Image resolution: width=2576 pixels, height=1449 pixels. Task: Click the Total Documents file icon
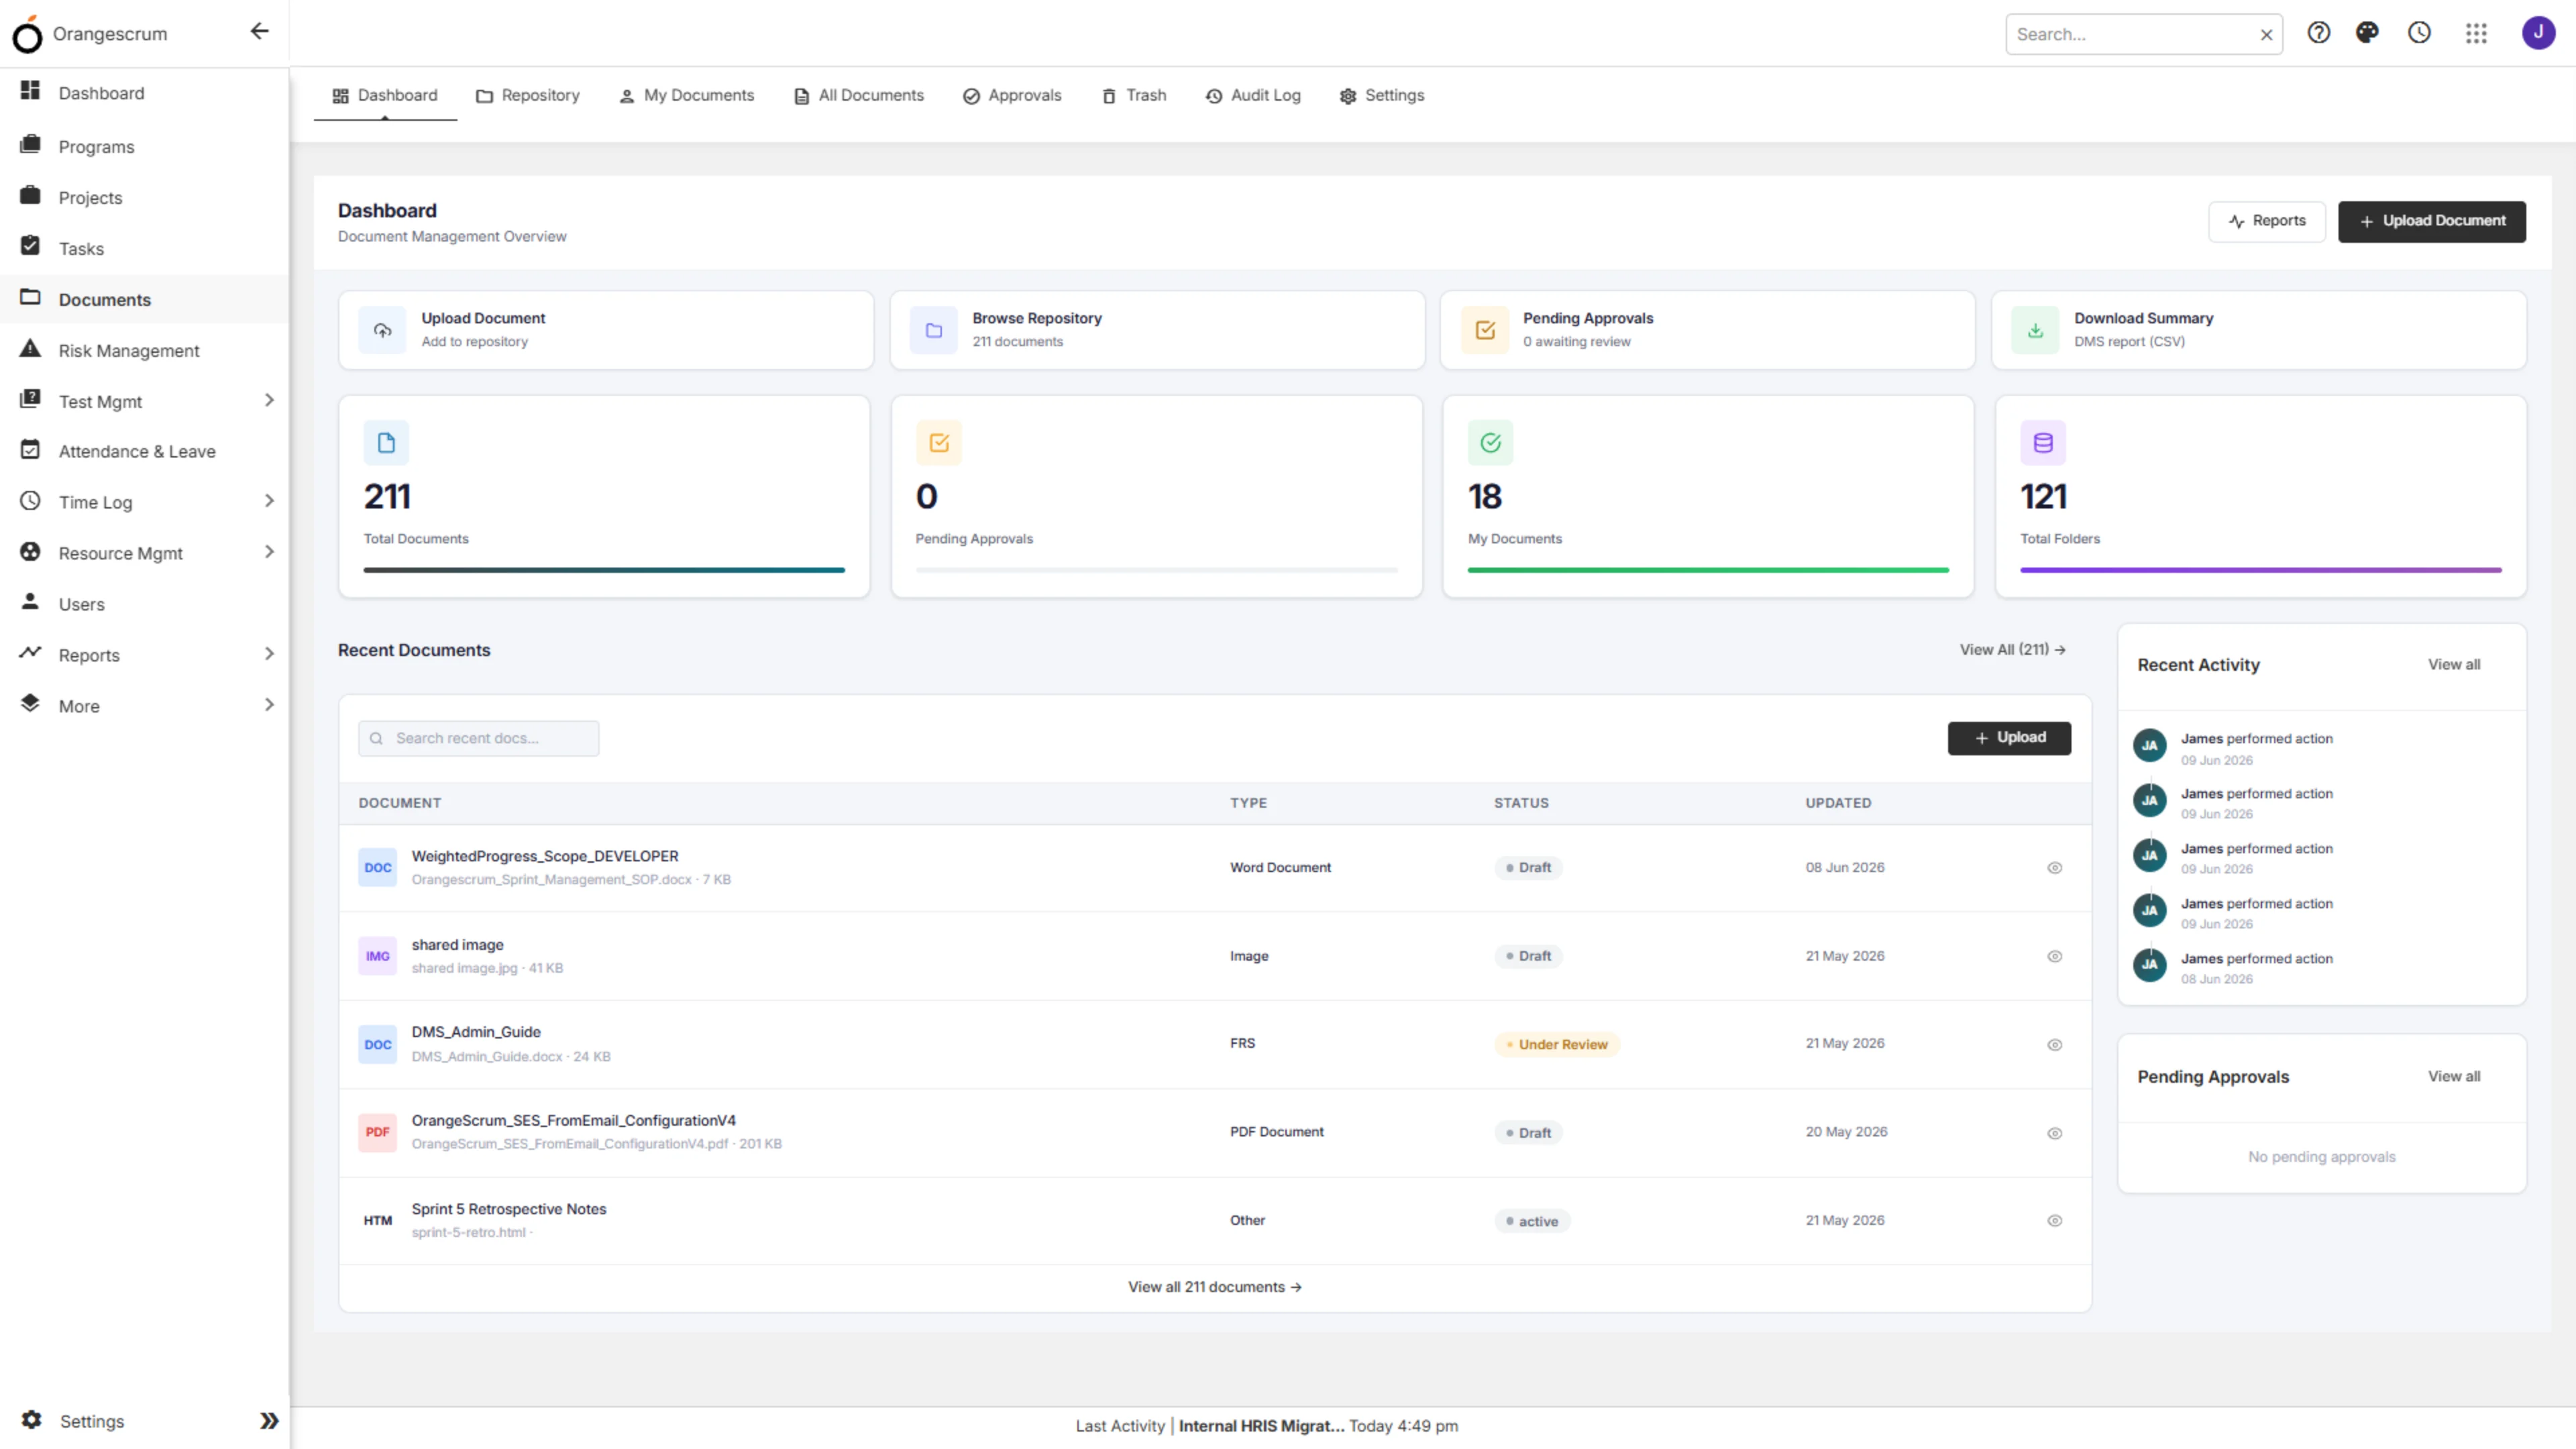point(386,443)
